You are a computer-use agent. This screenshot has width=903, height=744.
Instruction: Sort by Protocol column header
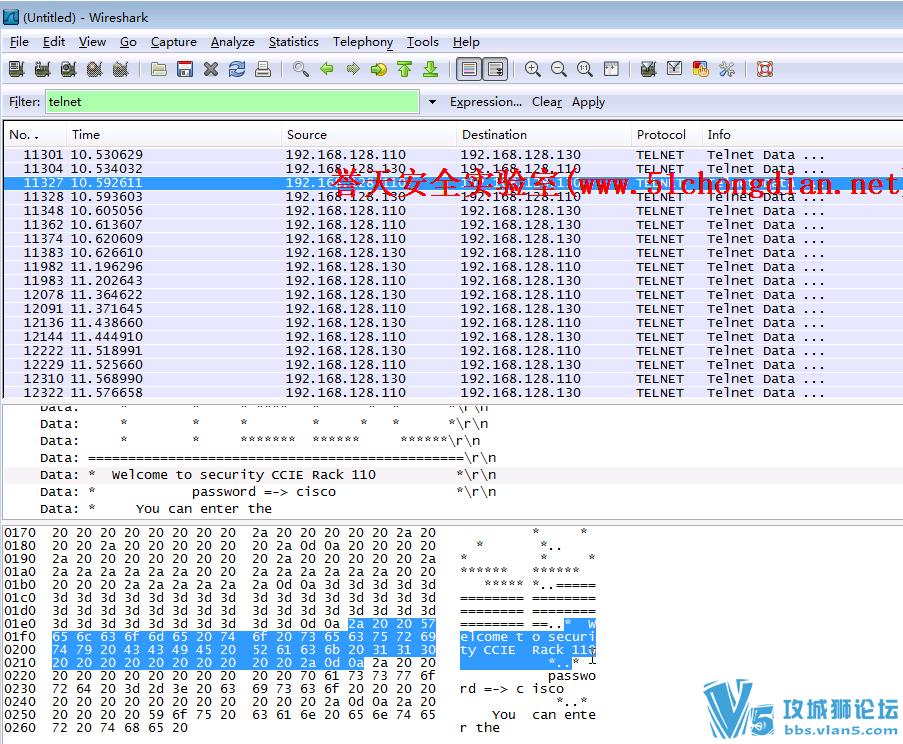point(667,135)
